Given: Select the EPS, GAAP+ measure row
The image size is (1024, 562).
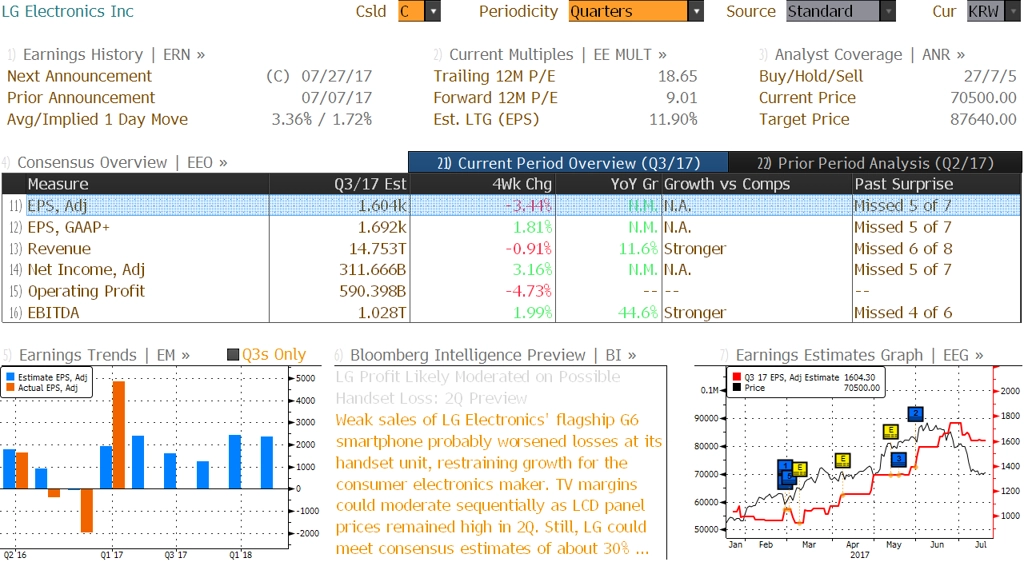Looking at the screenshot, I should point(511,227).
